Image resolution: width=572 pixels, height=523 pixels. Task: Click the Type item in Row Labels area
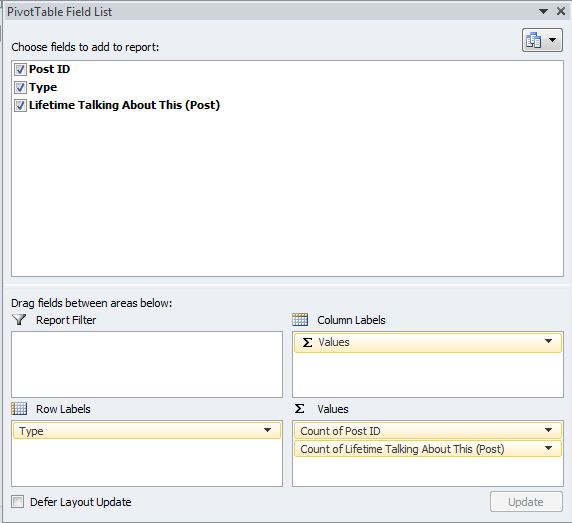(x=147, y=431)
